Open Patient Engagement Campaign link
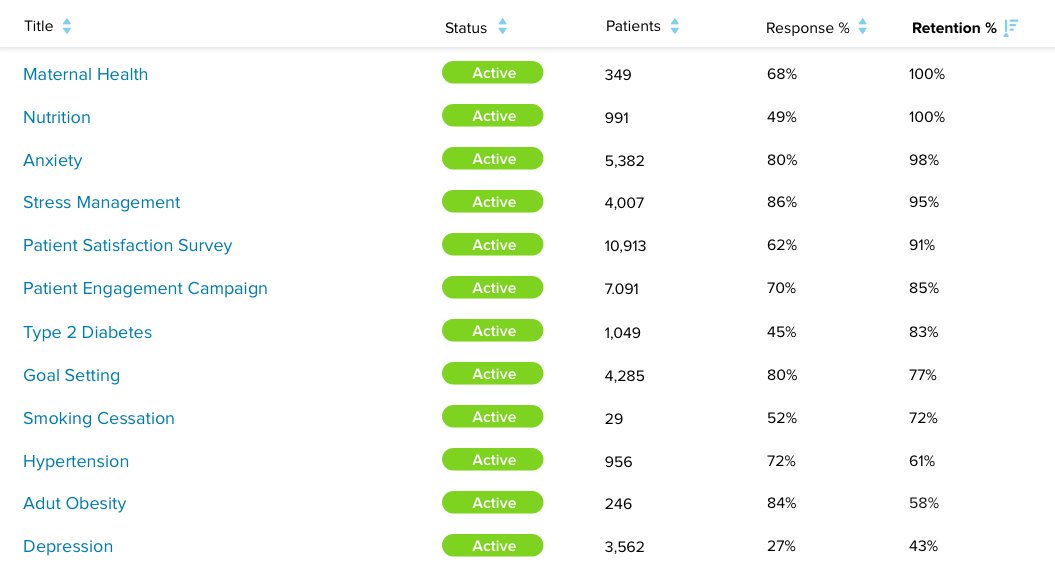1055x575 pixels. [145, 288]
